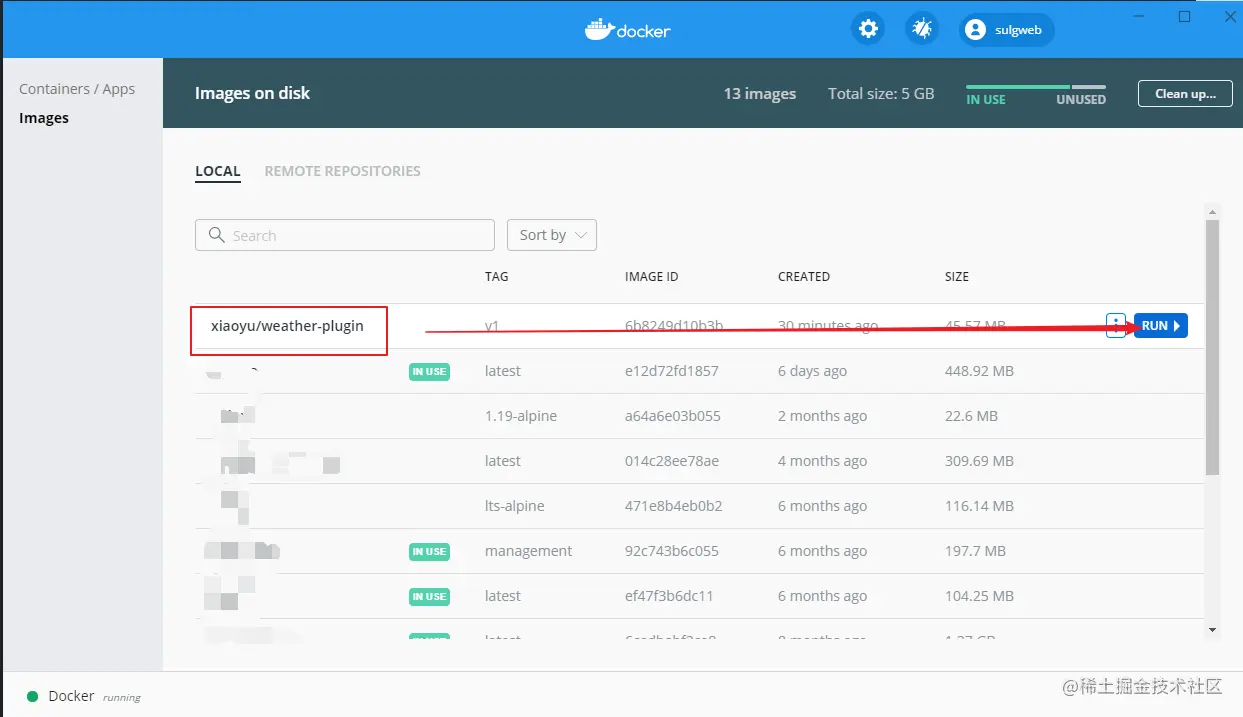Screen dimensions: 1243x717
Task: Click the image list vertical scrollbar
Action: (1213, 347)
